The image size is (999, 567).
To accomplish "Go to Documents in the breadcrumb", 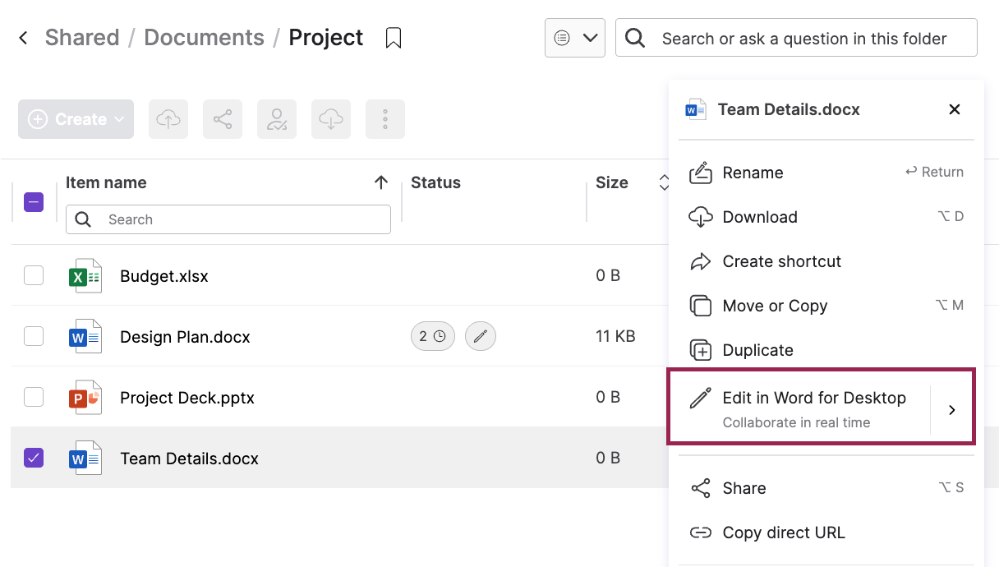I will tap(204, 38).
